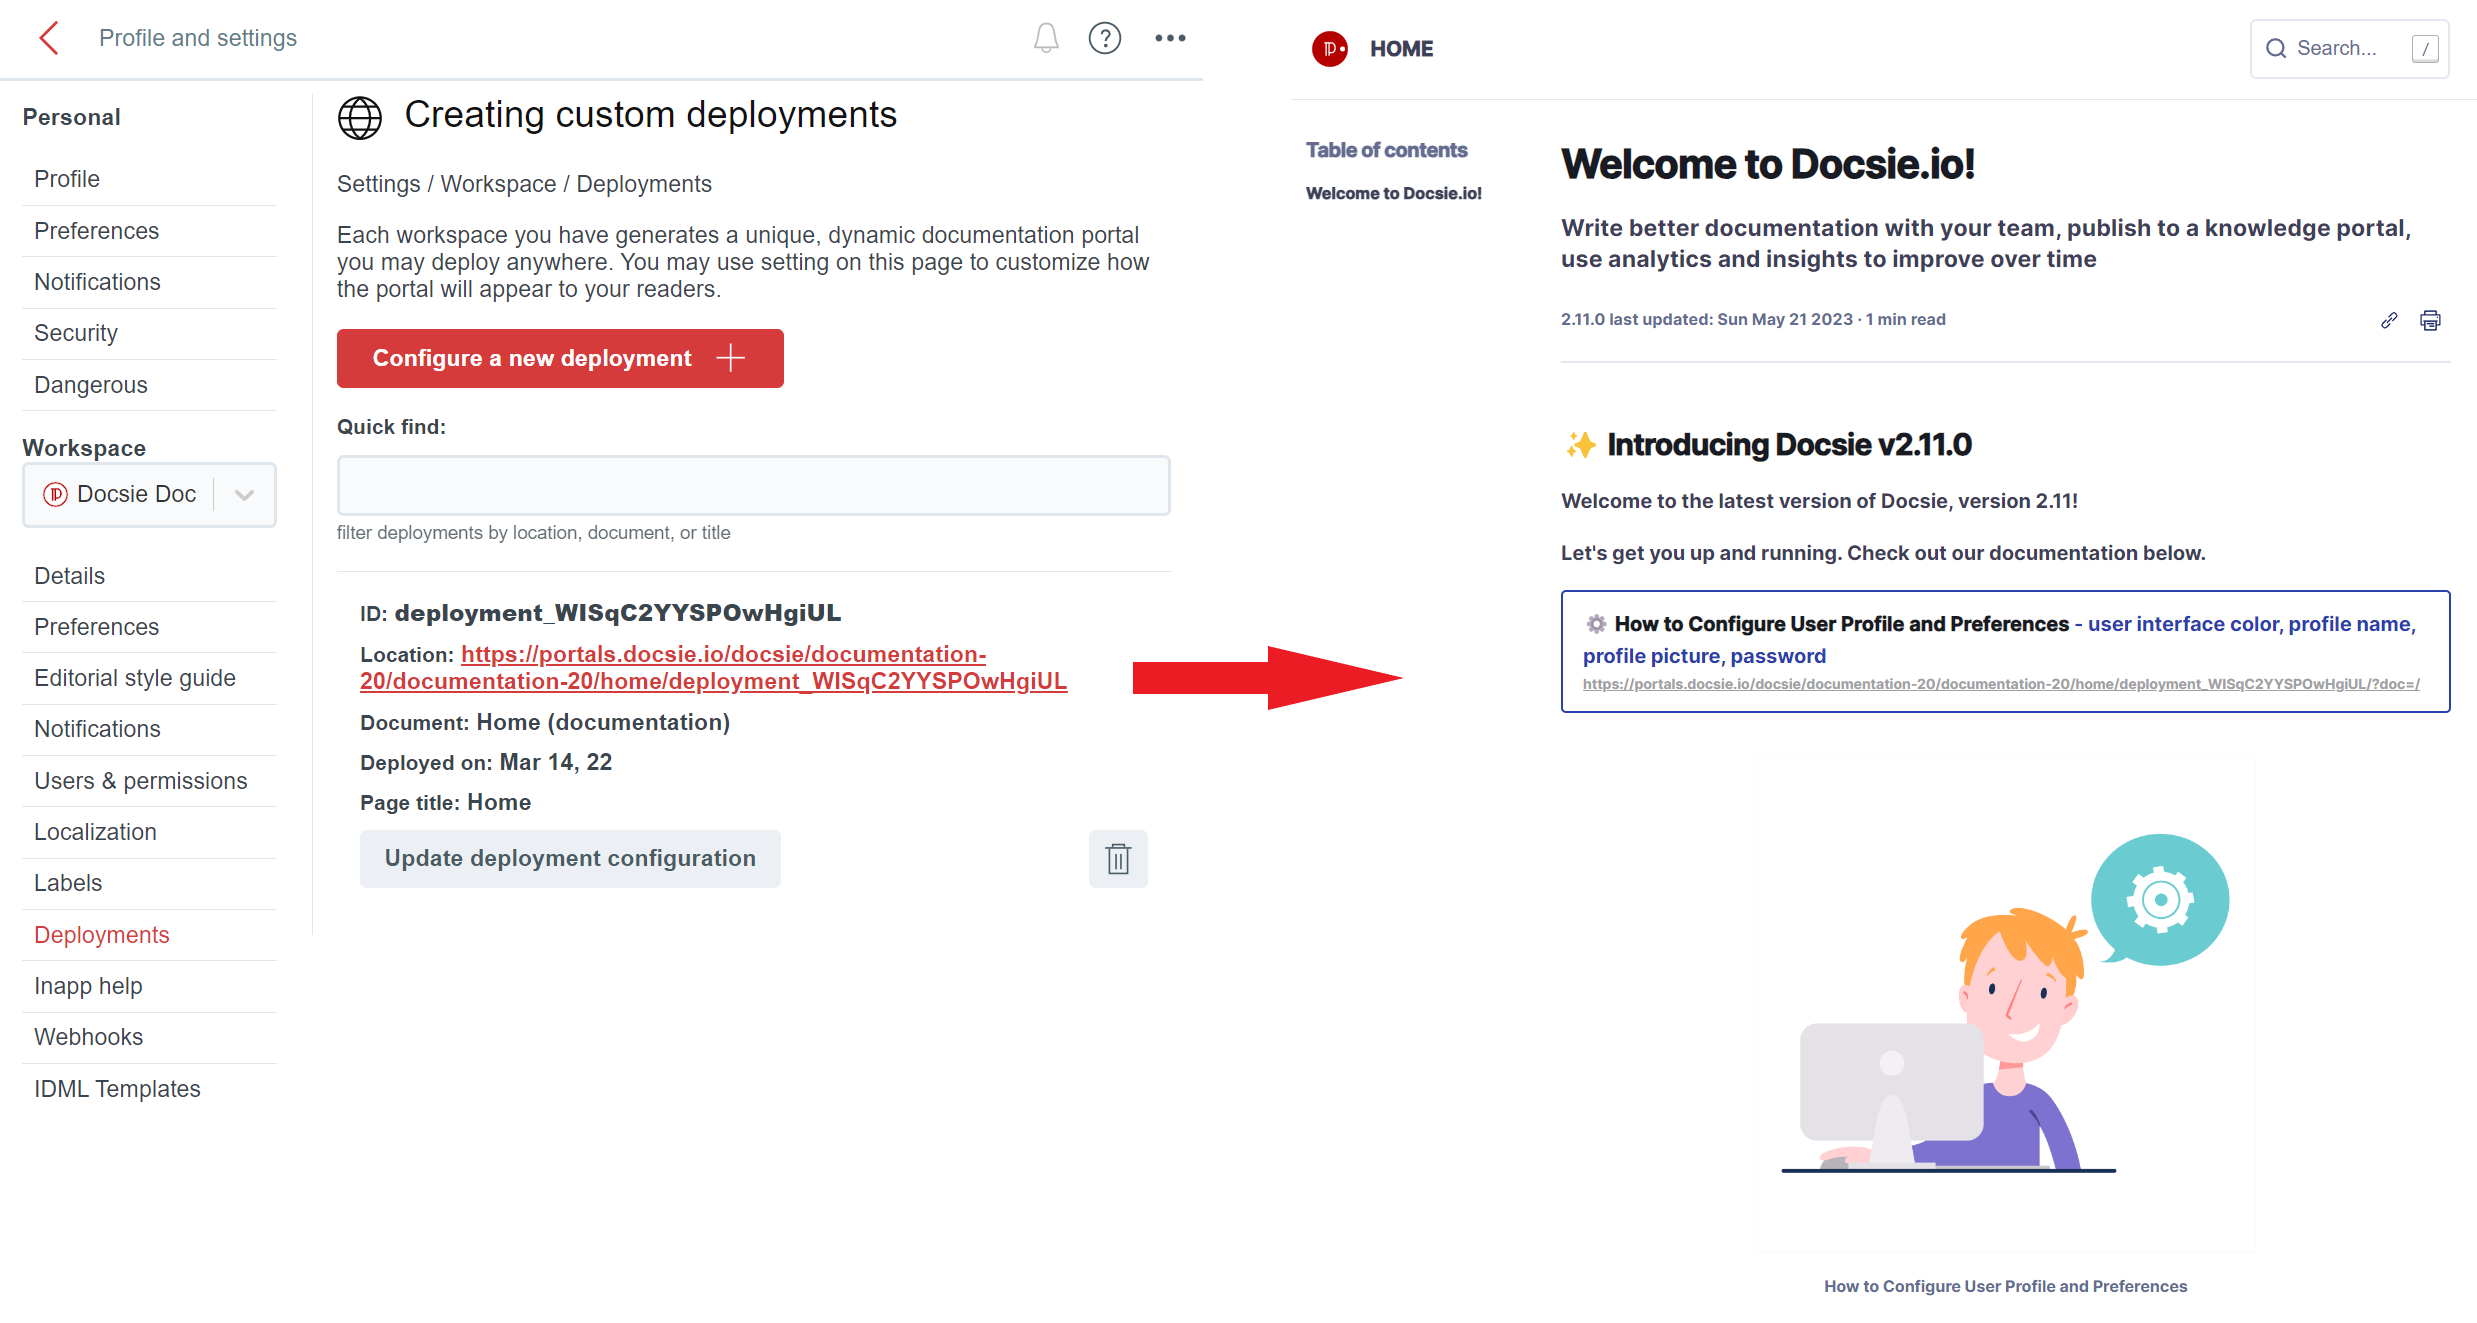Open the deployment Location URL link
This screenshot has width=2477, height=1323.
(713, 668)
